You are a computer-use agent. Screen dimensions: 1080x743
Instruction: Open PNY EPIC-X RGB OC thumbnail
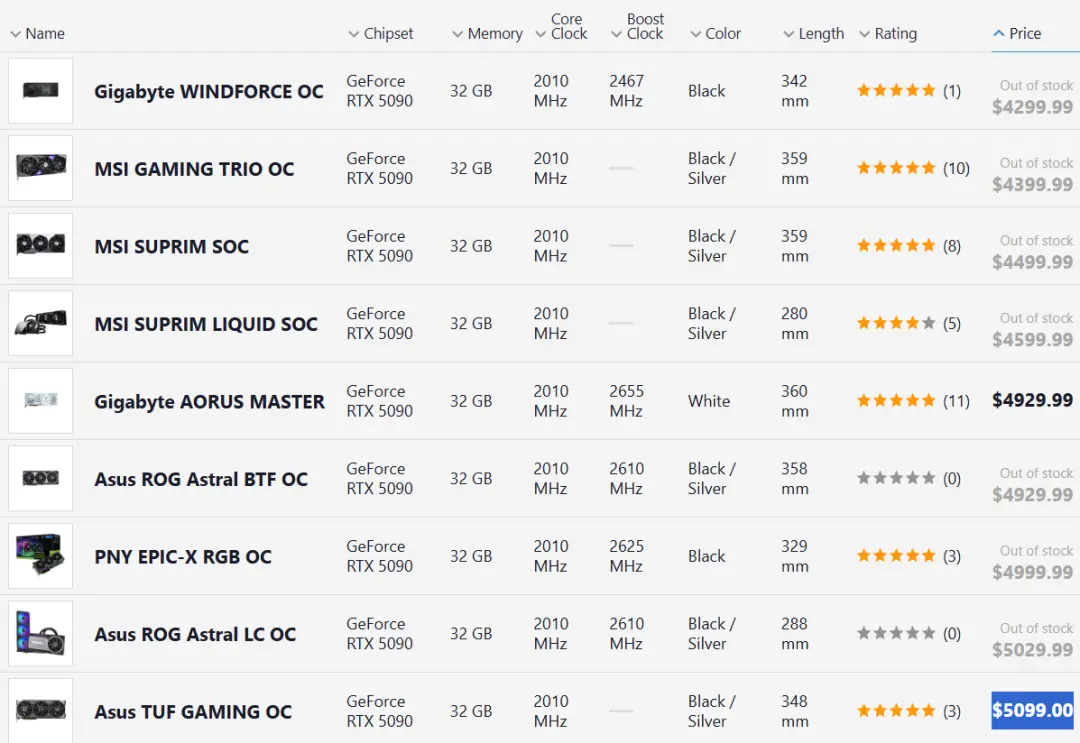41,556
